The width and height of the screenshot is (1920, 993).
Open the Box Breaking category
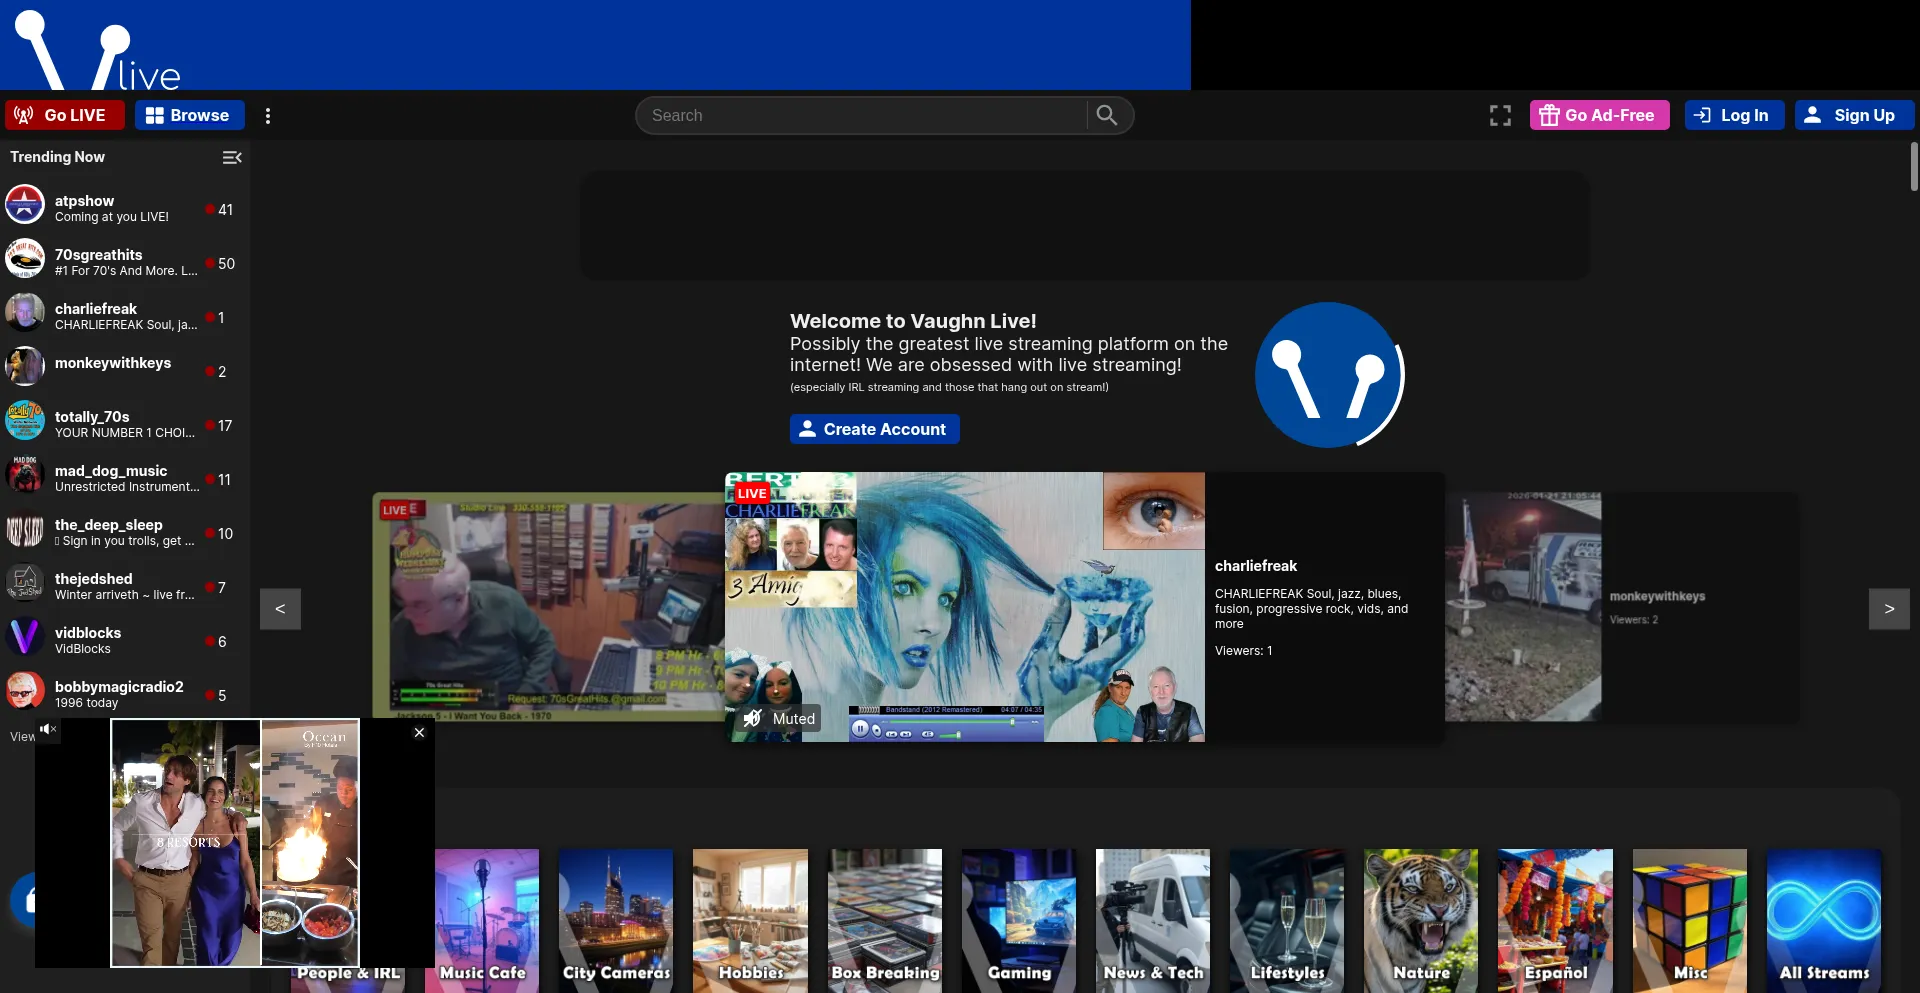click(885, 921)
